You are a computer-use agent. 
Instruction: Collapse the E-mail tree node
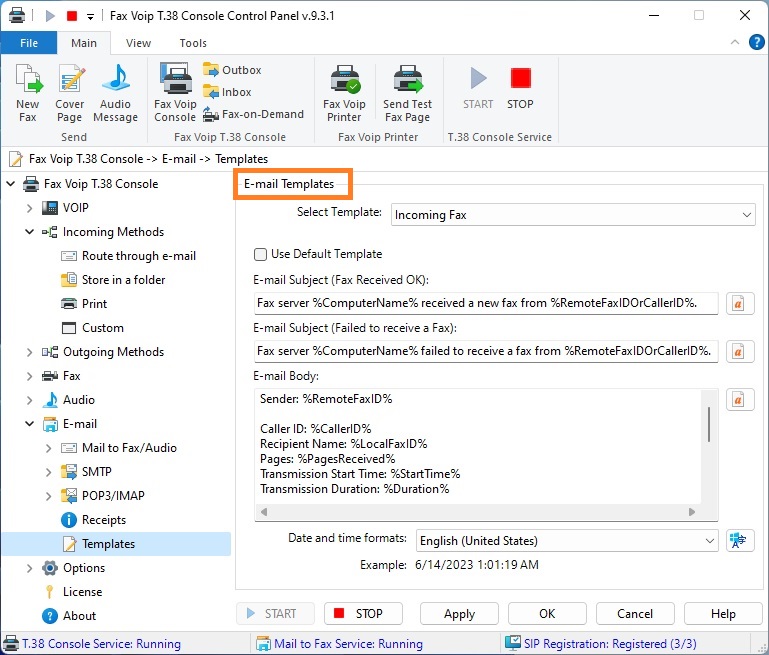(x=30, y=424)
